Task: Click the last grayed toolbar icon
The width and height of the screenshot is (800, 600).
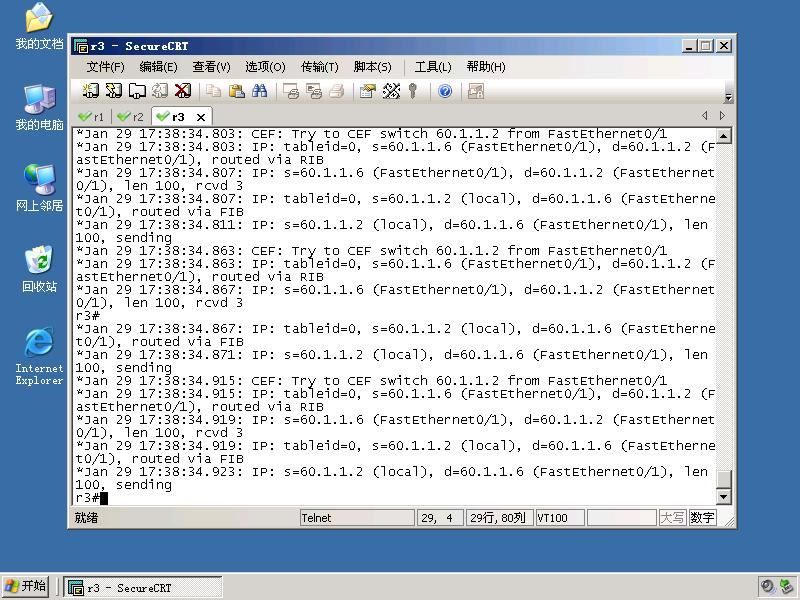Action: [x=476, y=91]
